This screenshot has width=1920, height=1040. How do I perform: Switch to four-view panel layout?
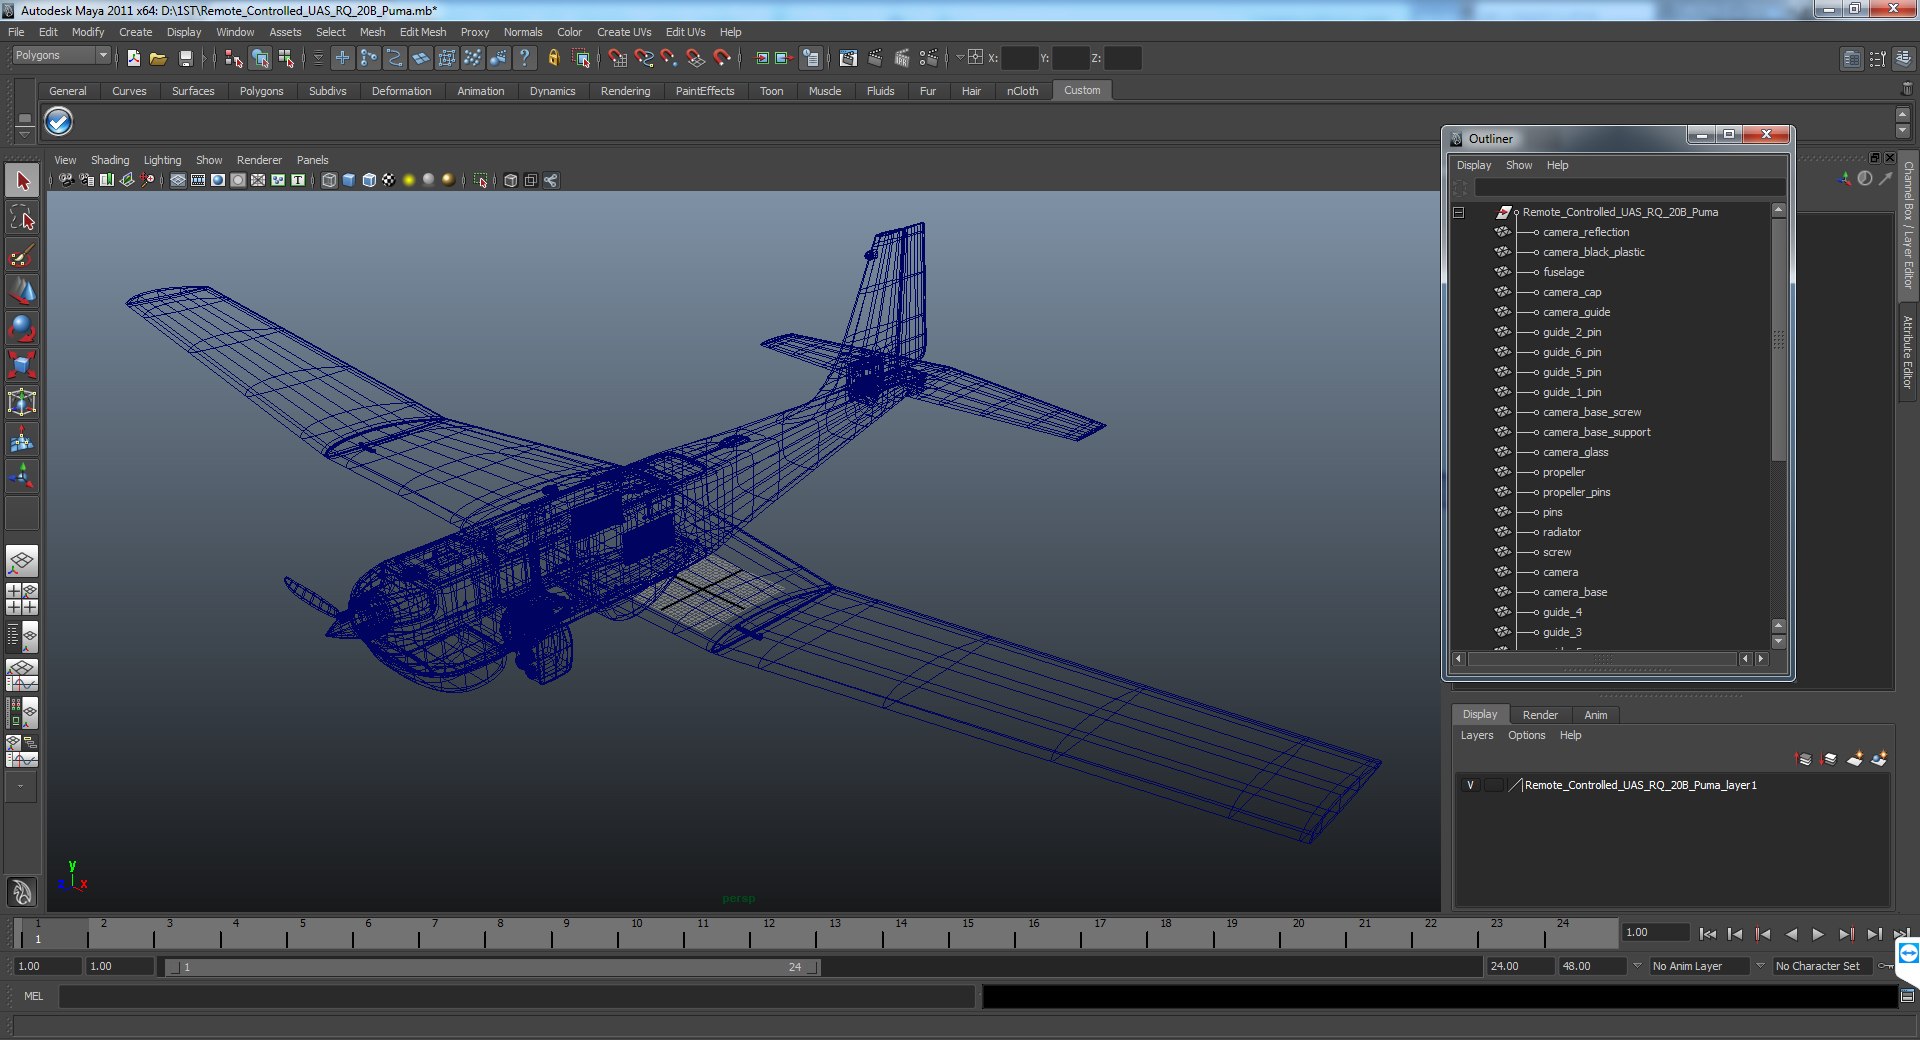point(22,599)
